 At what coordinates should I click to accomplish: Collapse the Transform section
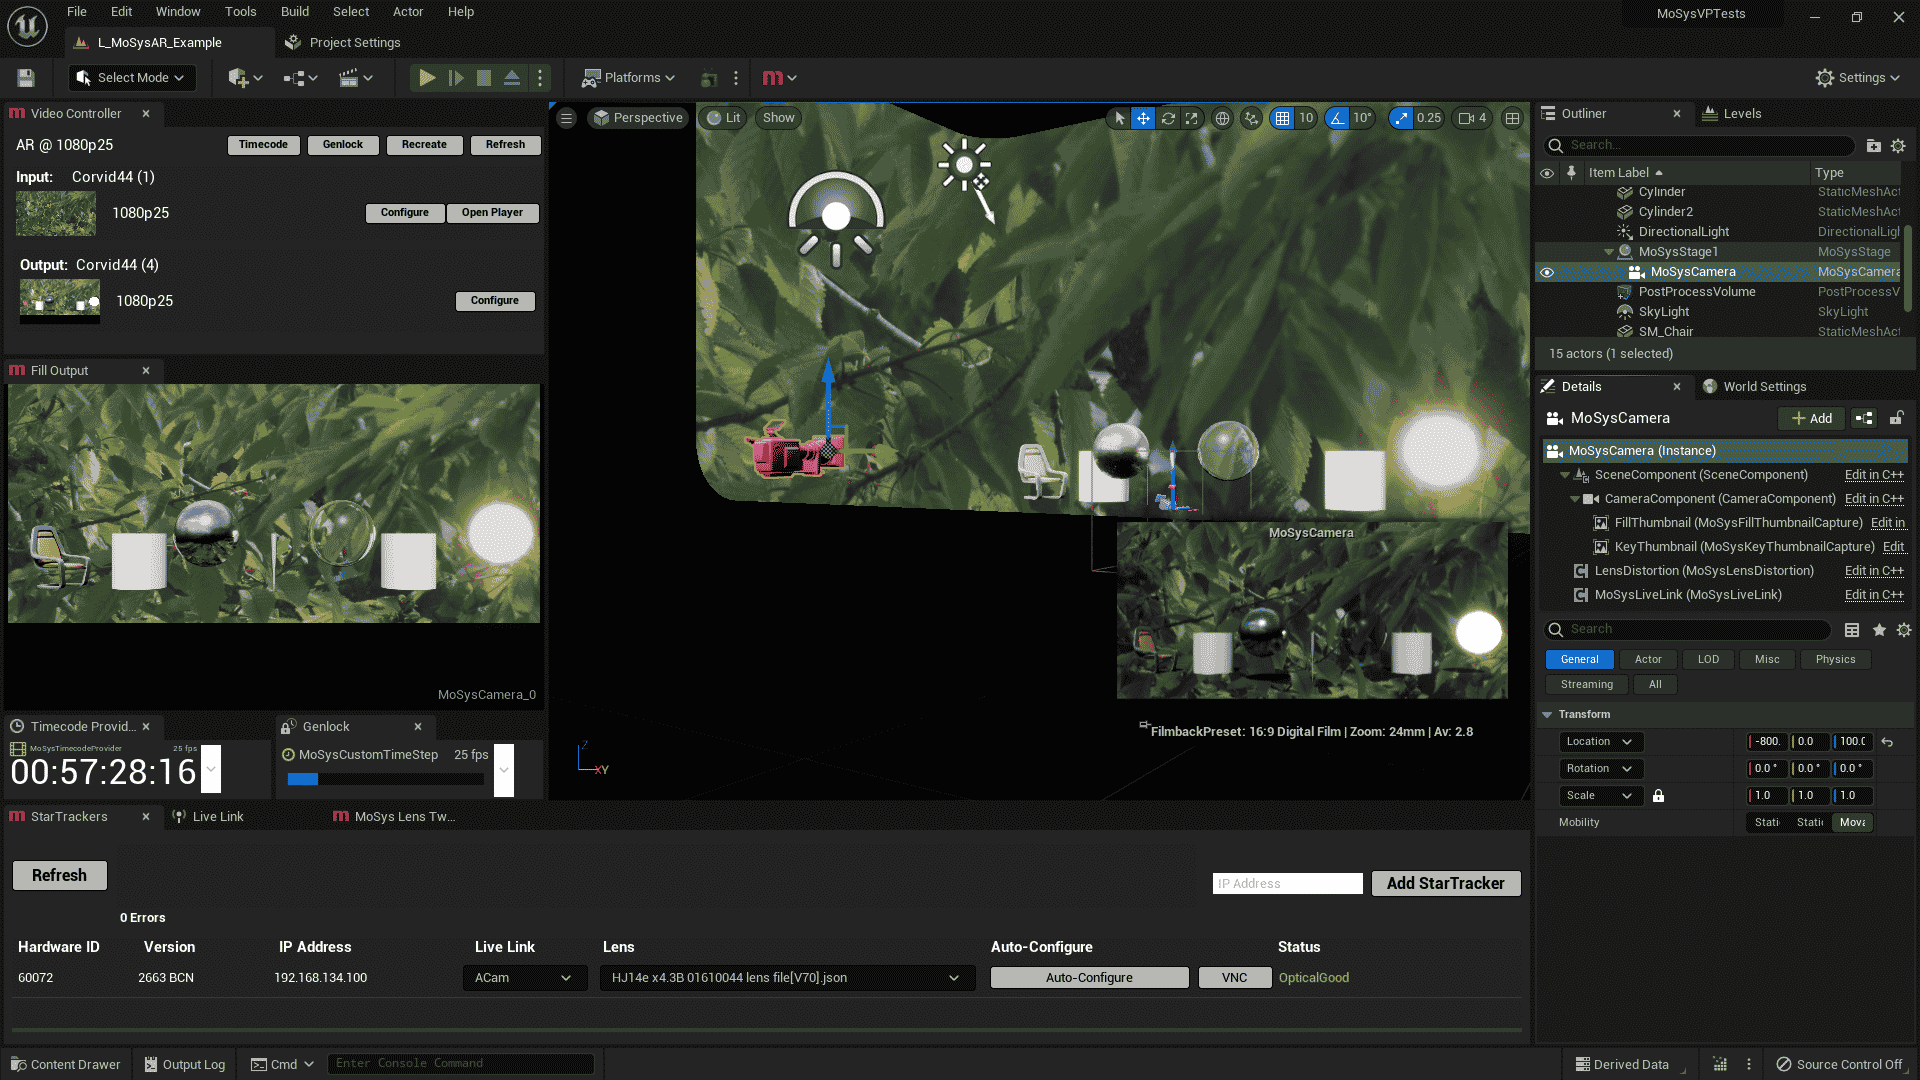click(1547, 715)
